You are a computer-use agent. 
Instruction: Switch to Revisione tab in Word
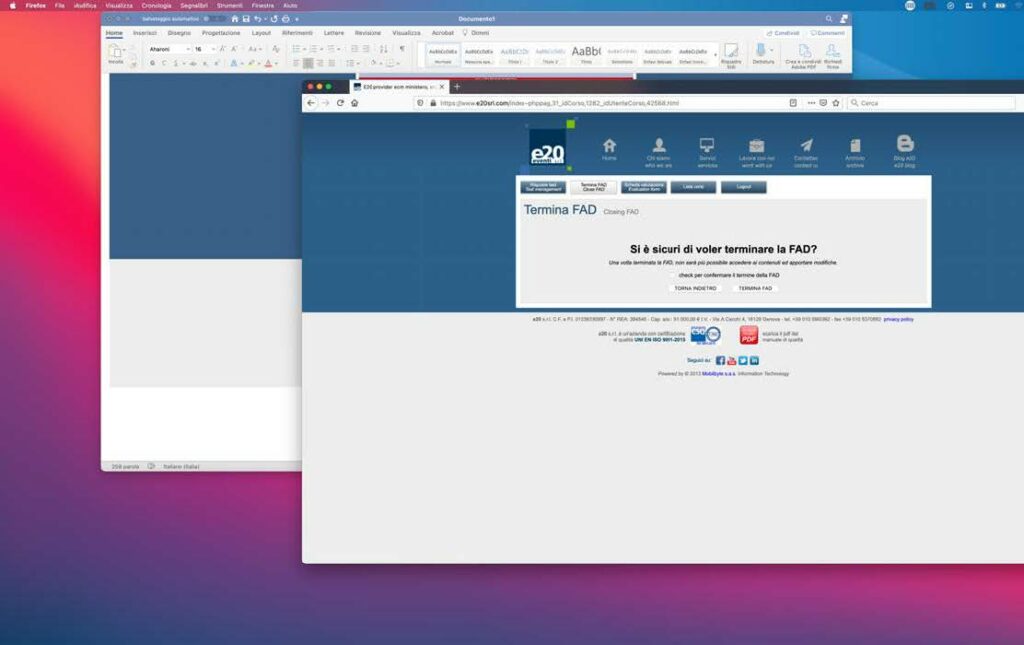pos(368,33)
